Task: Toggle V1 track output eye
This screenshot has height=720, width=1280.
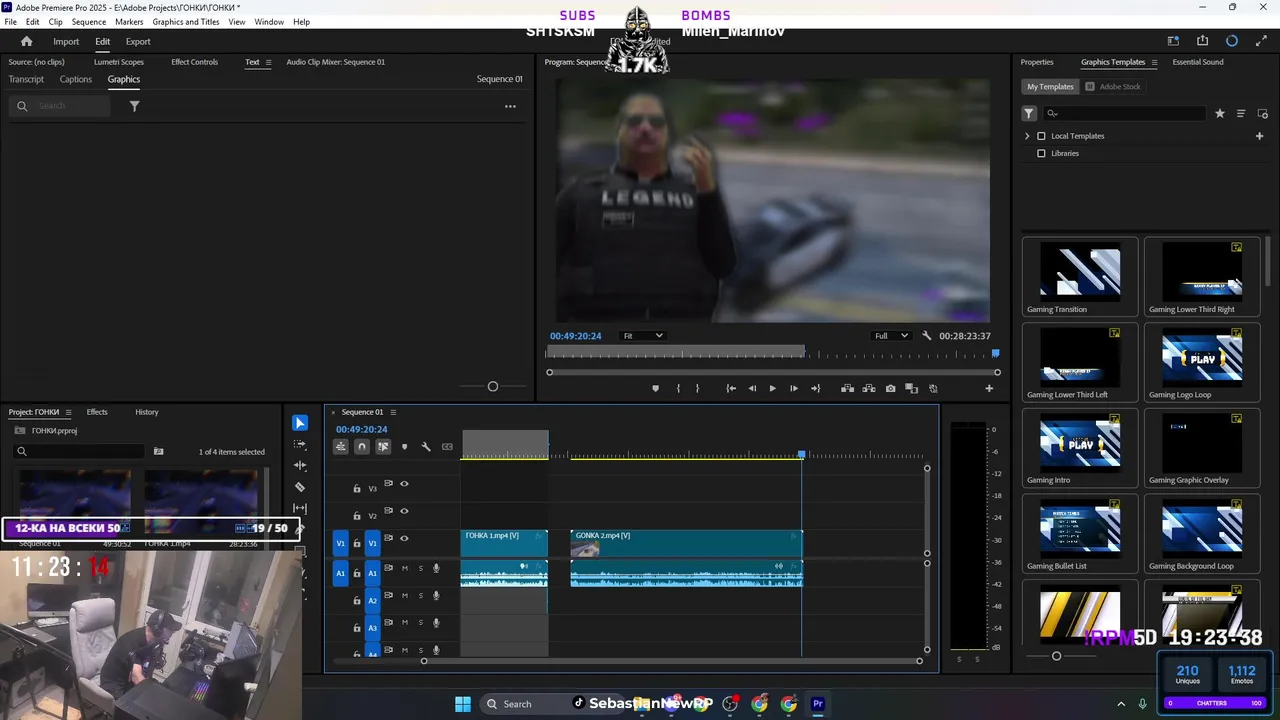Action: click(x=404, y=539)
